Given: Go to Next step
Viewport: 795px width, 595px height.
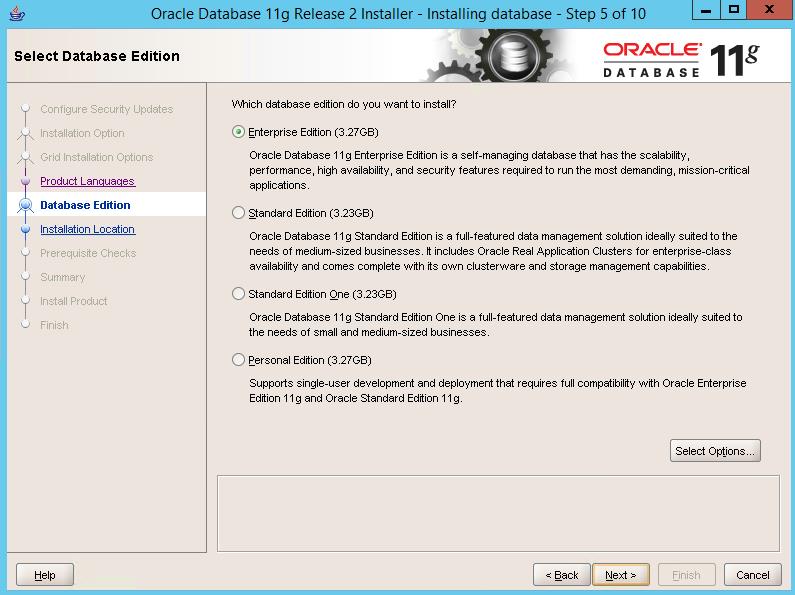Looking at the screenshot, I should pyautogui.click(x=621, y=575).
